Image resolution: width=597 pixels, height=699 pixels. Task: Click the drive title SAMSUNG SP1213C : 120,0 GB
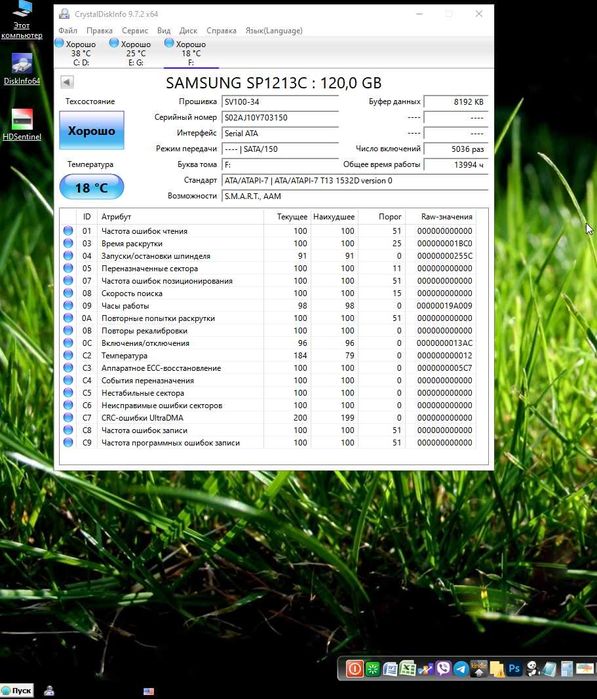[x=273, y=83]
